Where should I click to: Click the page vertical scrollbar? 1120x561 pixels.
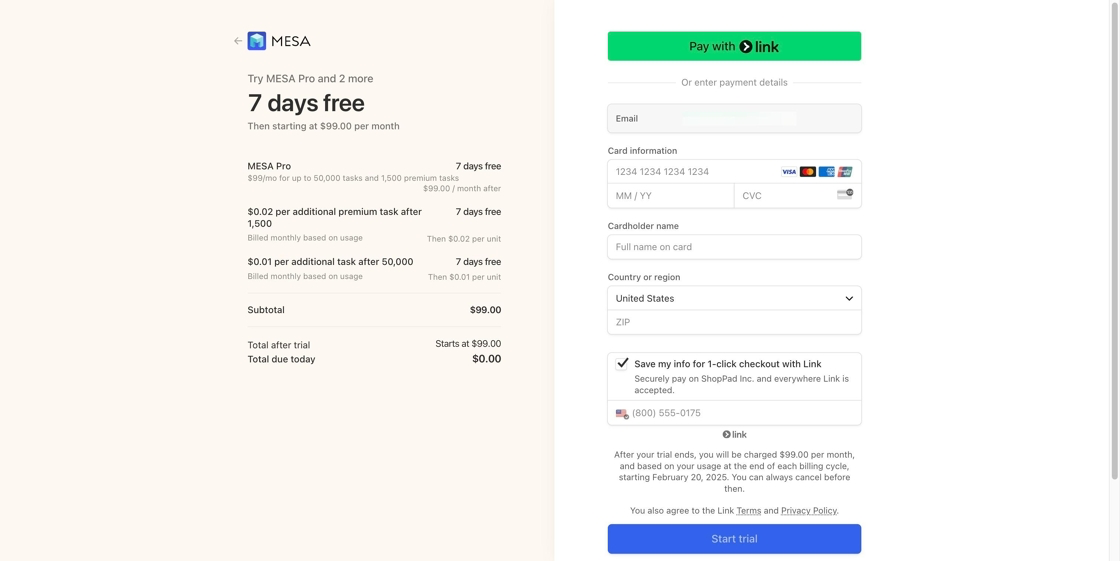tap(1115, 240)
